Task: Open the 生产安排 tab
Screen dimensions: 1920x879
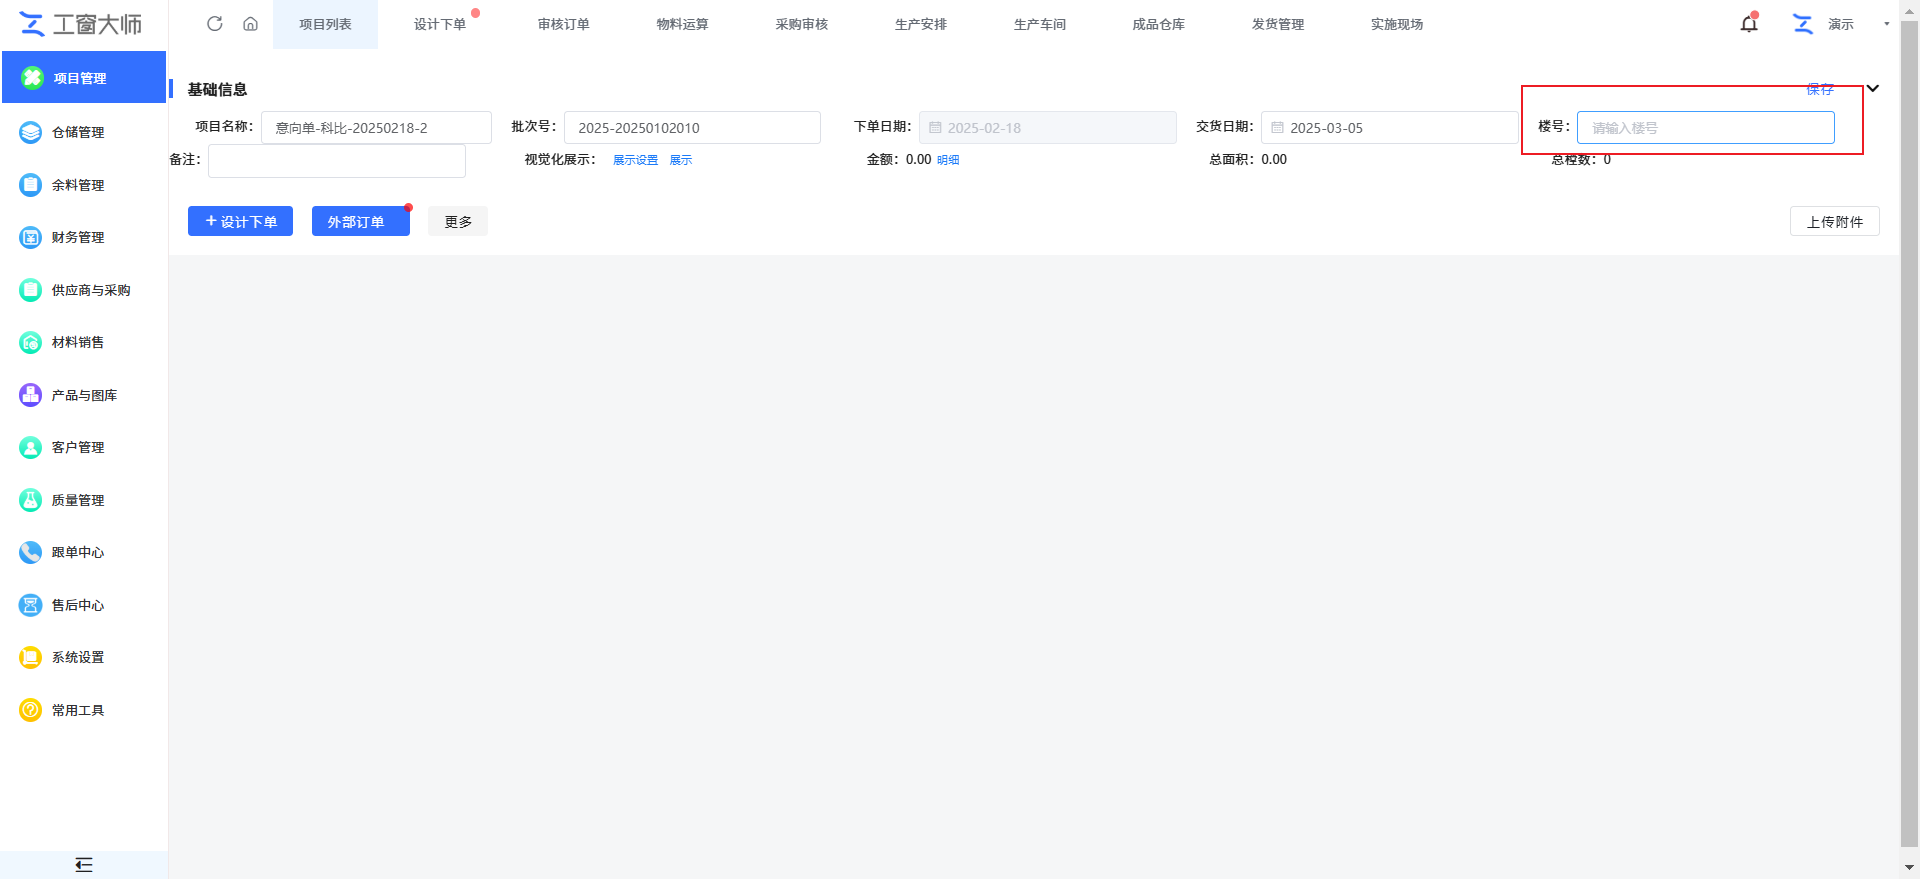Action: (920, 24)
